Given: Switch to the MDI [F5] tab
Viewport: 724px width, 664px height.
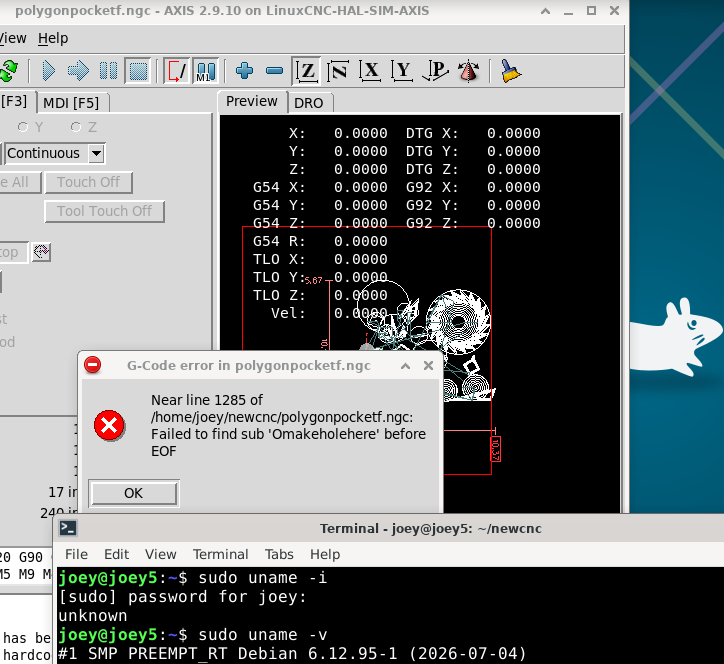Looking at the screenshot, I should (x=71, y=103).
